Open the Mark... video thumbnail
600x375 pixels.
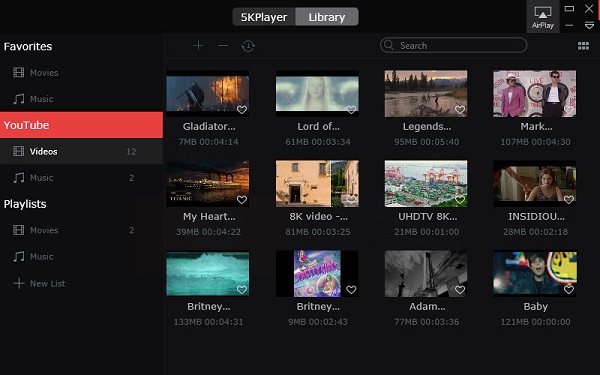[535, 93]
